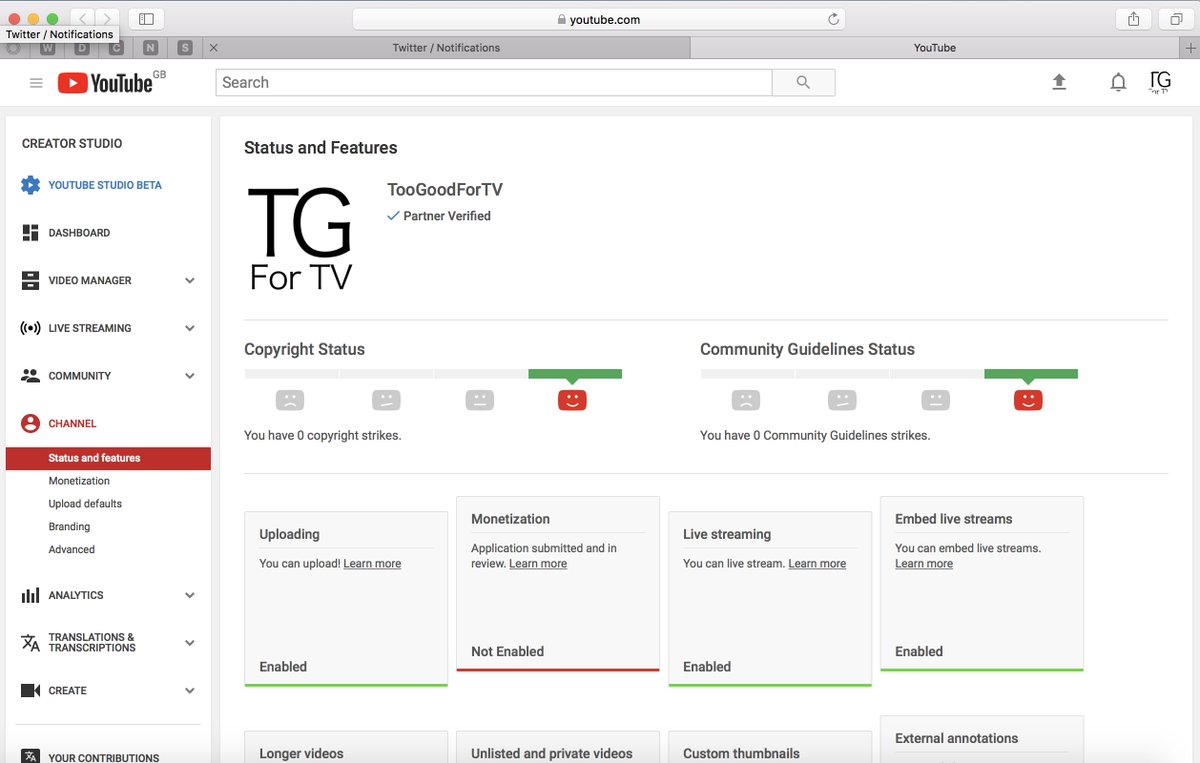Screen dimensions: 1200x763
Task: Click the 0 Community Guidelines strikes text
Action: (815, 436)
